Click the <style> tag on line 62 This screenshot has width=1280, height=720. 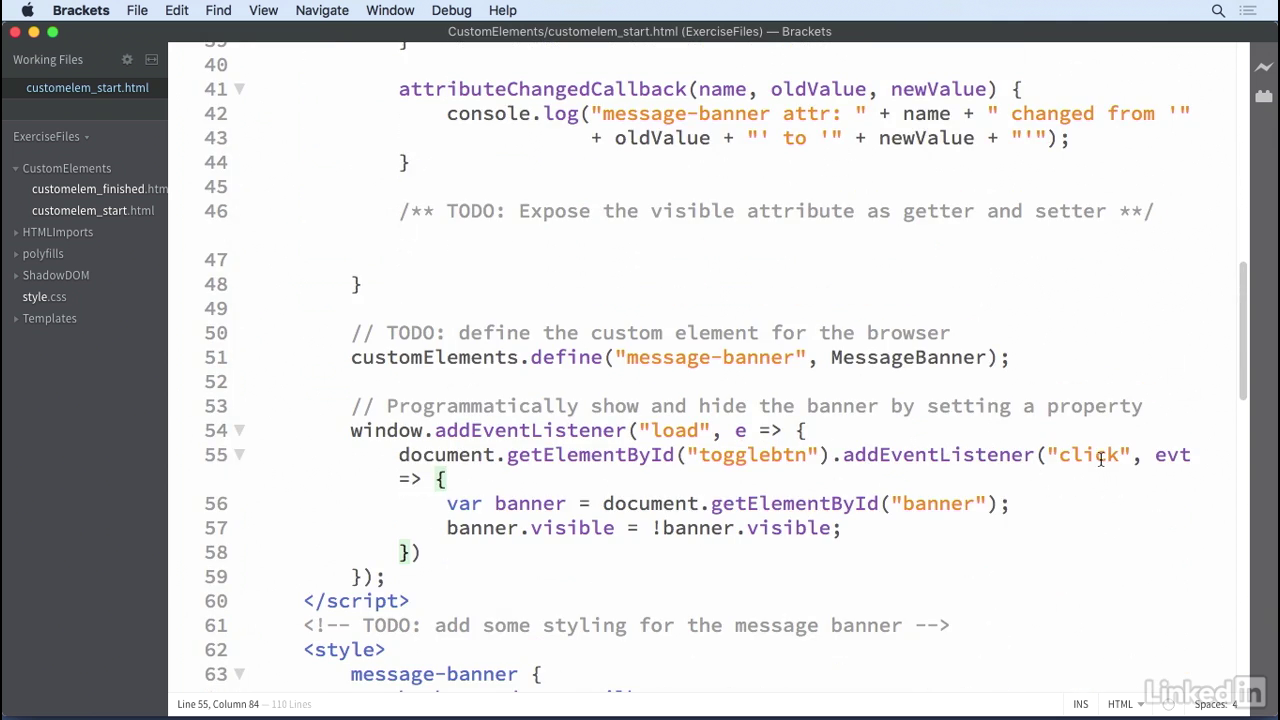[x=344, y=650]
